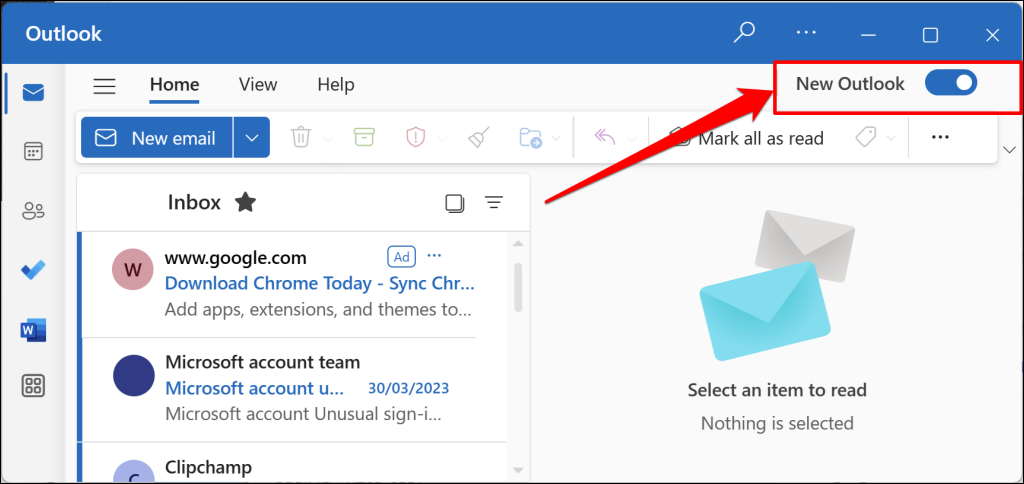This screenshot has height=484, width=1024.
Task: Open the More apps grid icon
Action: pyautogui.click(x=33, y=386)
